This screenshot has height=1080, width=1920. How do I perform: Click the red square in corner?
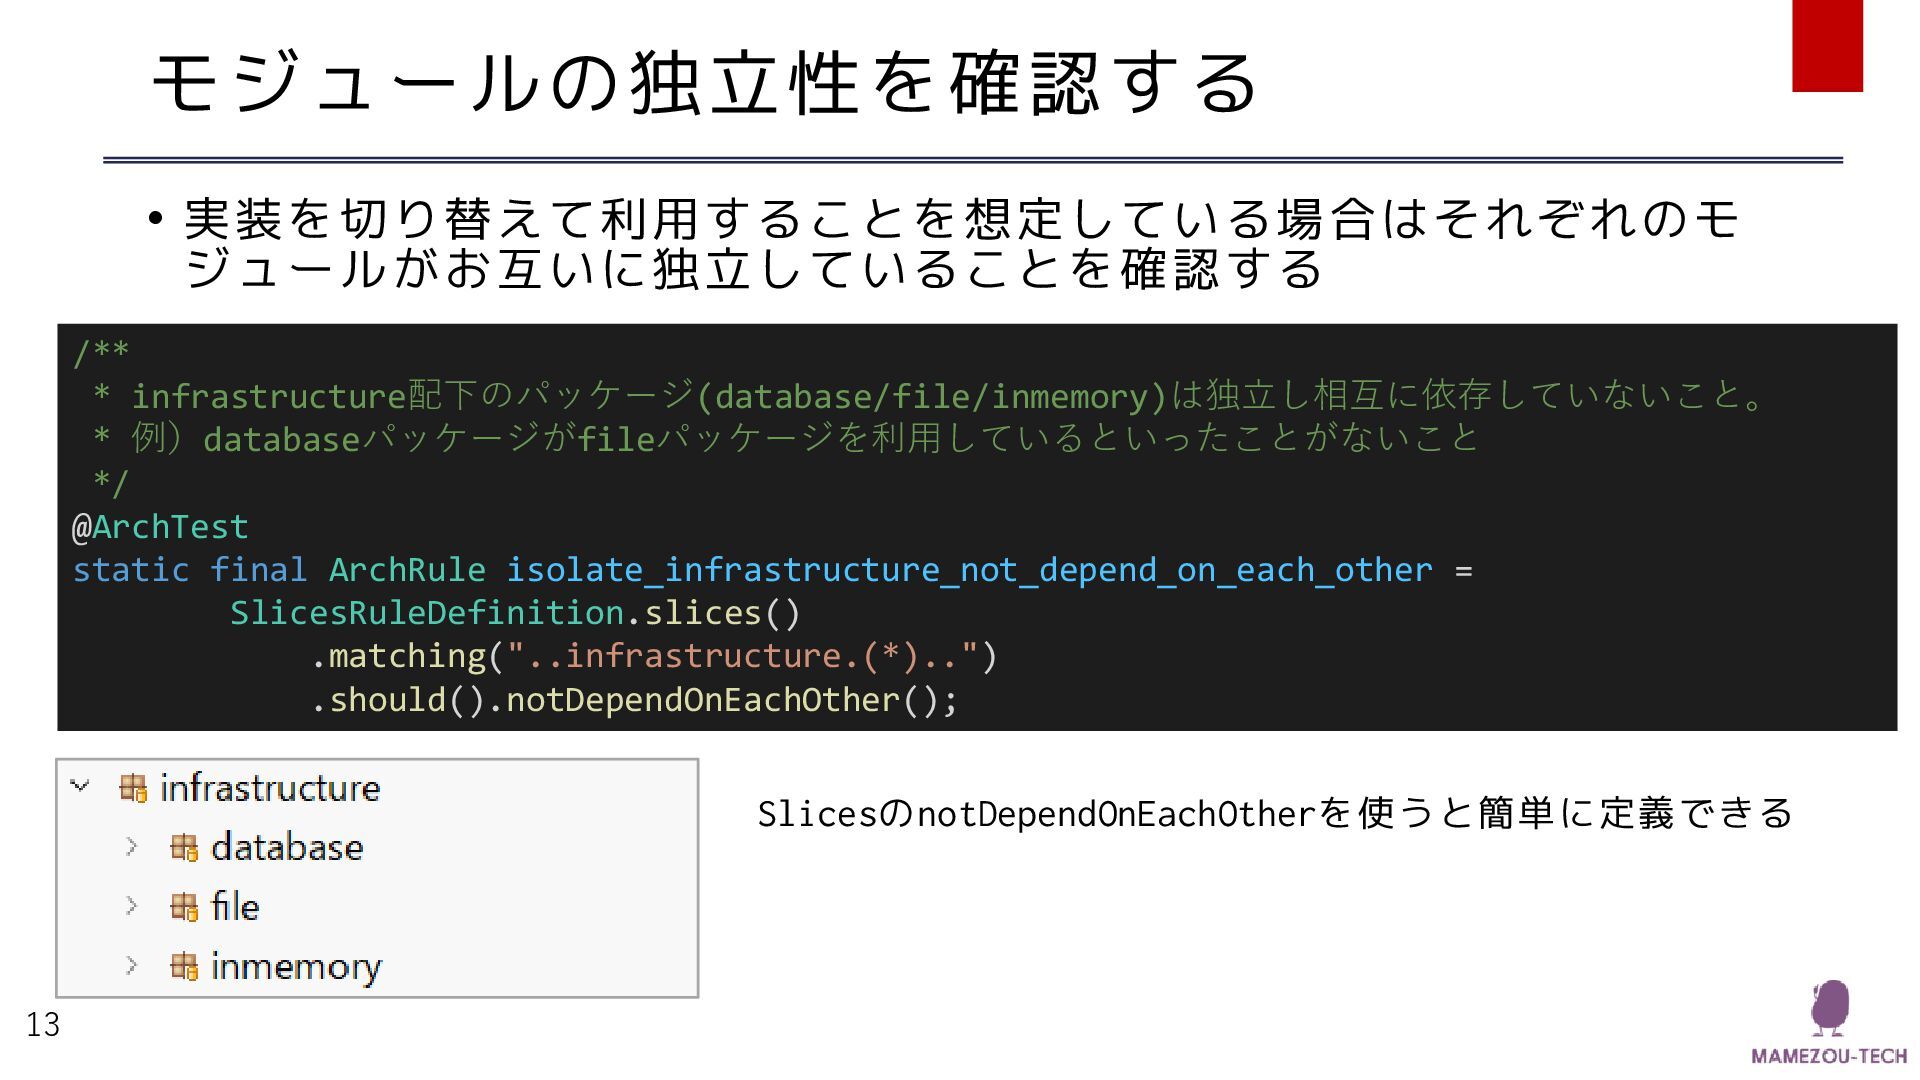tap(1827, 46)
